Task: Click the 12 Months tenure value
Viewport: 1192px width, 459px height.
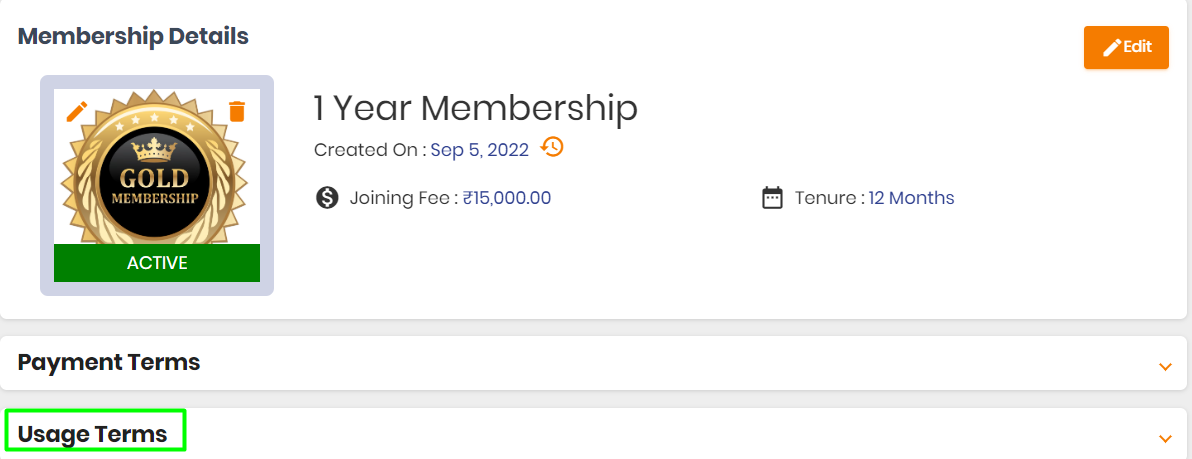Action: point(911,198)
